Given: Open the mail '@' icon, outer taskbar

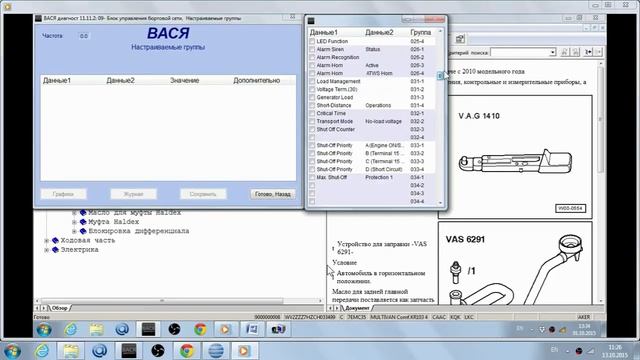Looking at the screenshot, I should coord(100,351).
